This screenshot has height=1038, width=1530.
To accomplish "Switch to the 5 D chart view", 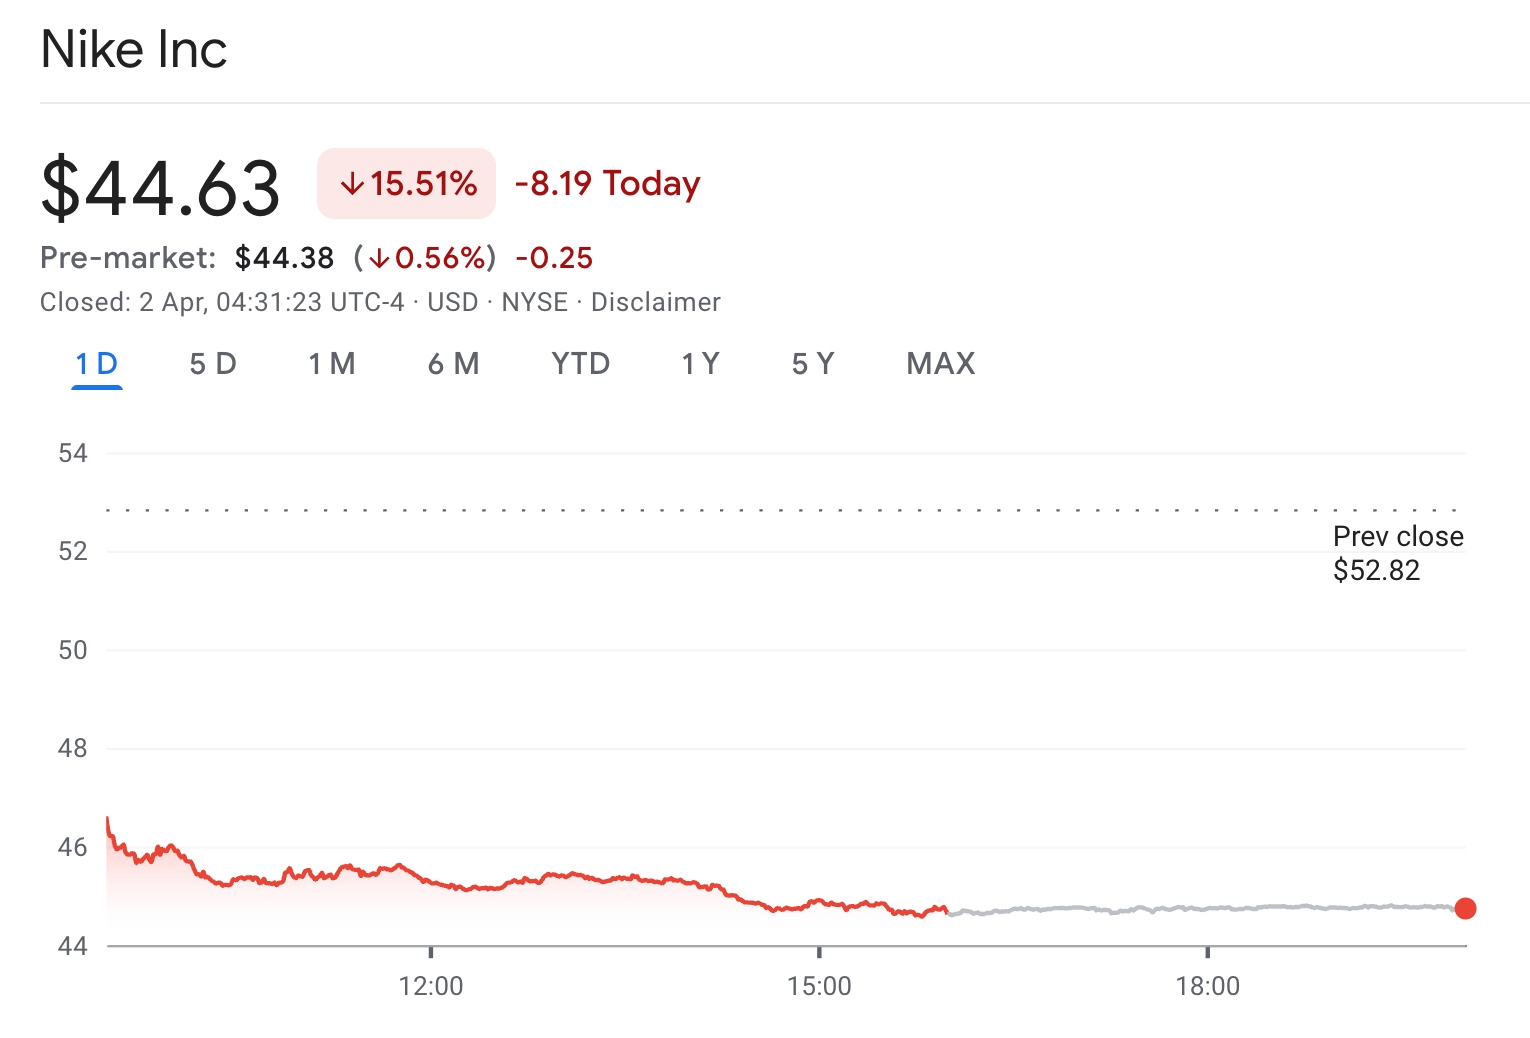I will (x=213, y=364).
